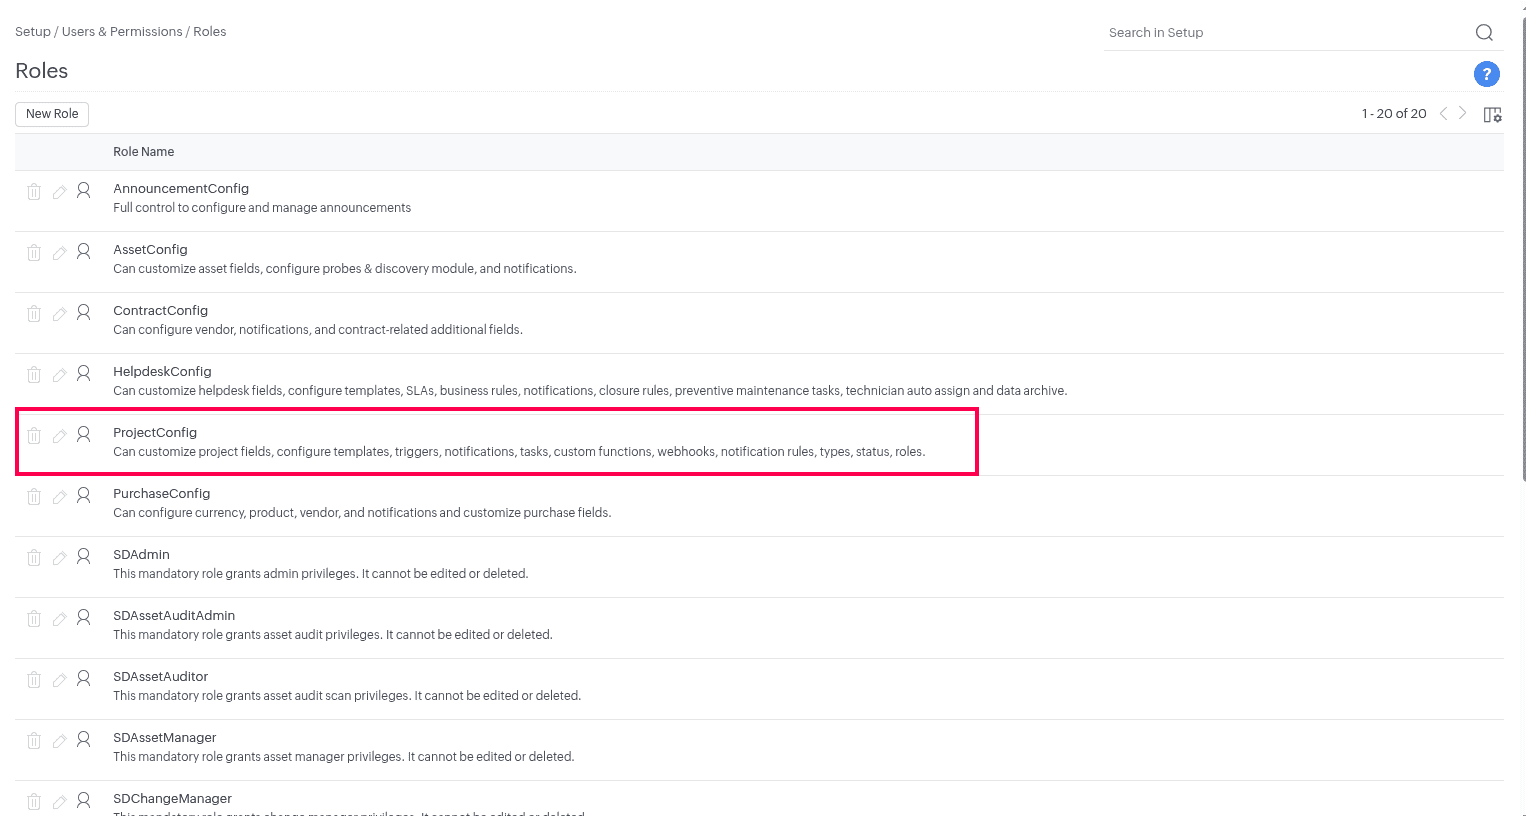Open user assignment icon for ContractConfig role
The width and height of the screenshot is (1526, 816).
[84, 312]
